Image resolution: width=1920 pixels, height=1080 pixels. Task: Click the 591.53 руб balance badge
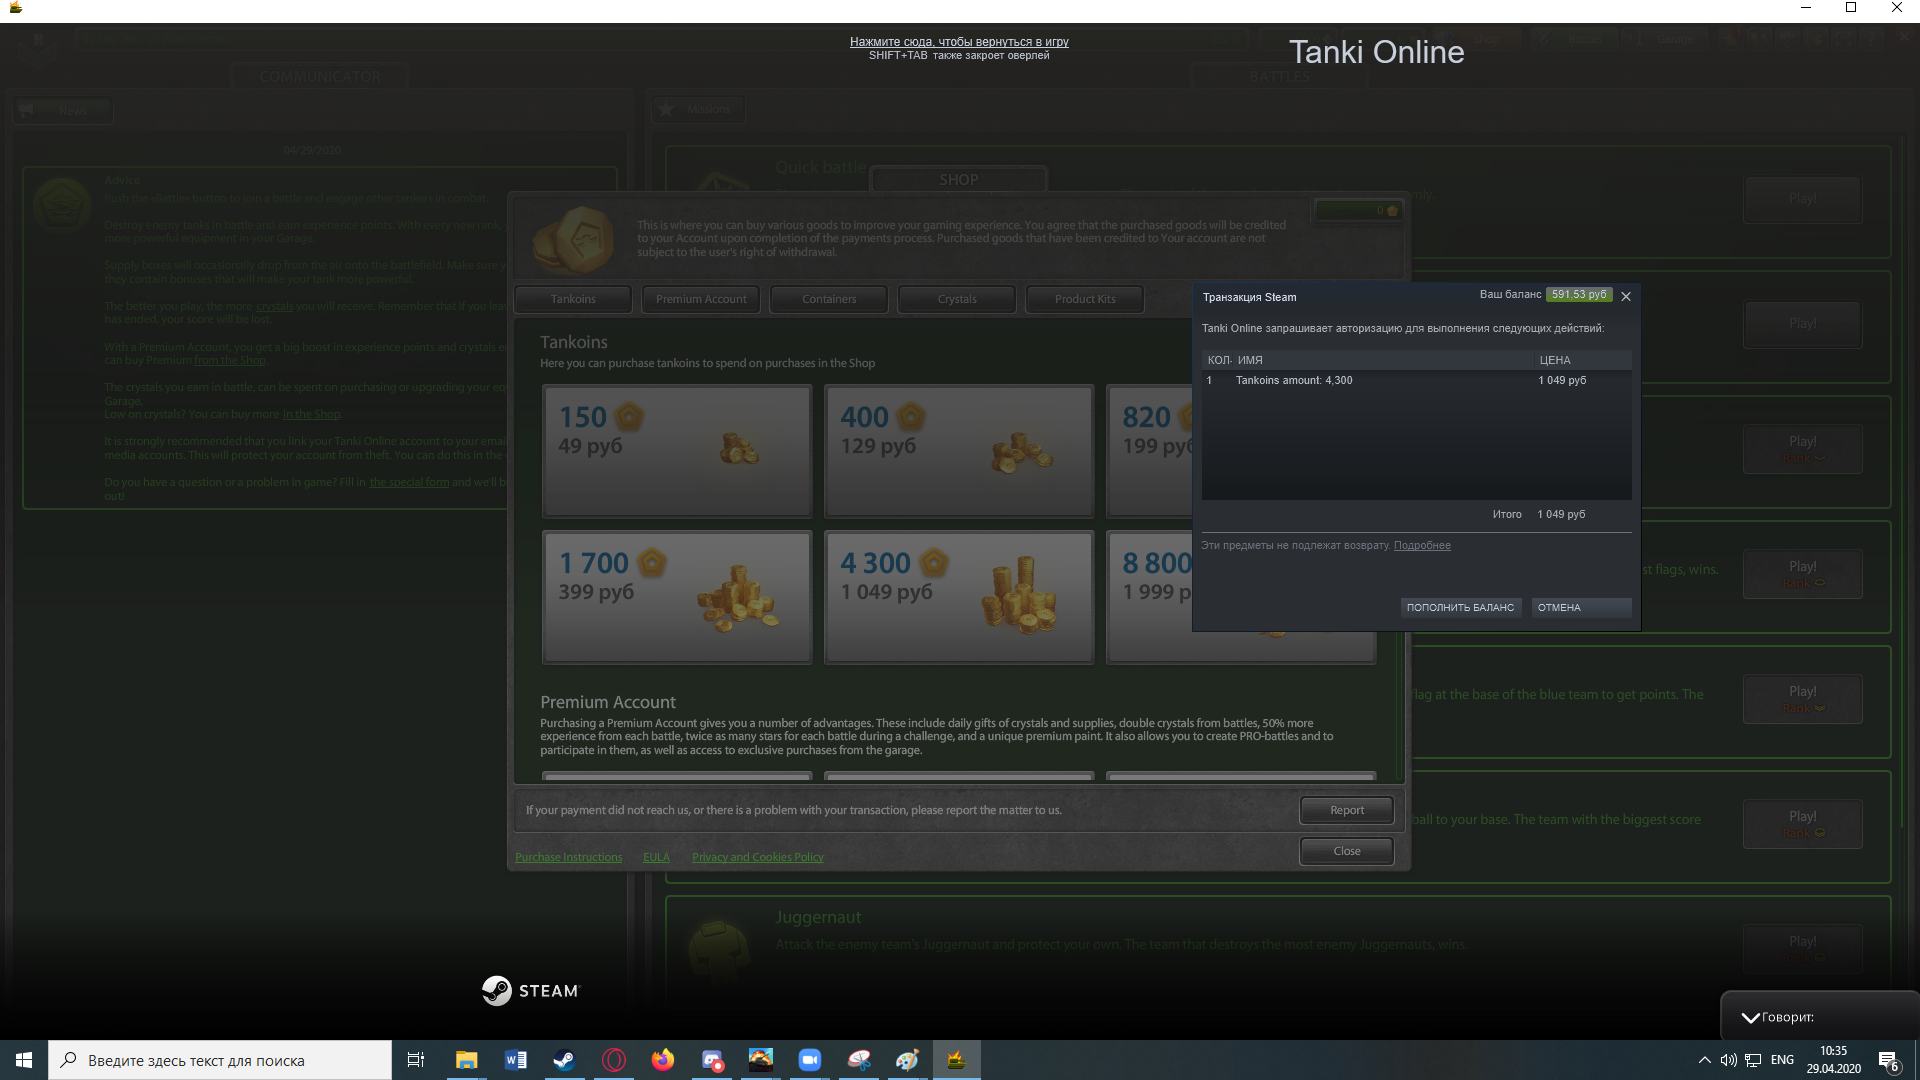click(x=1579, y=295)
